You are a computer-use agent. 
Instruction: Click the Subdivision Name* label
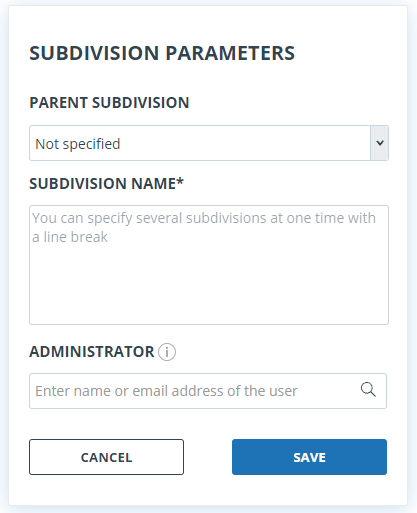106,184
